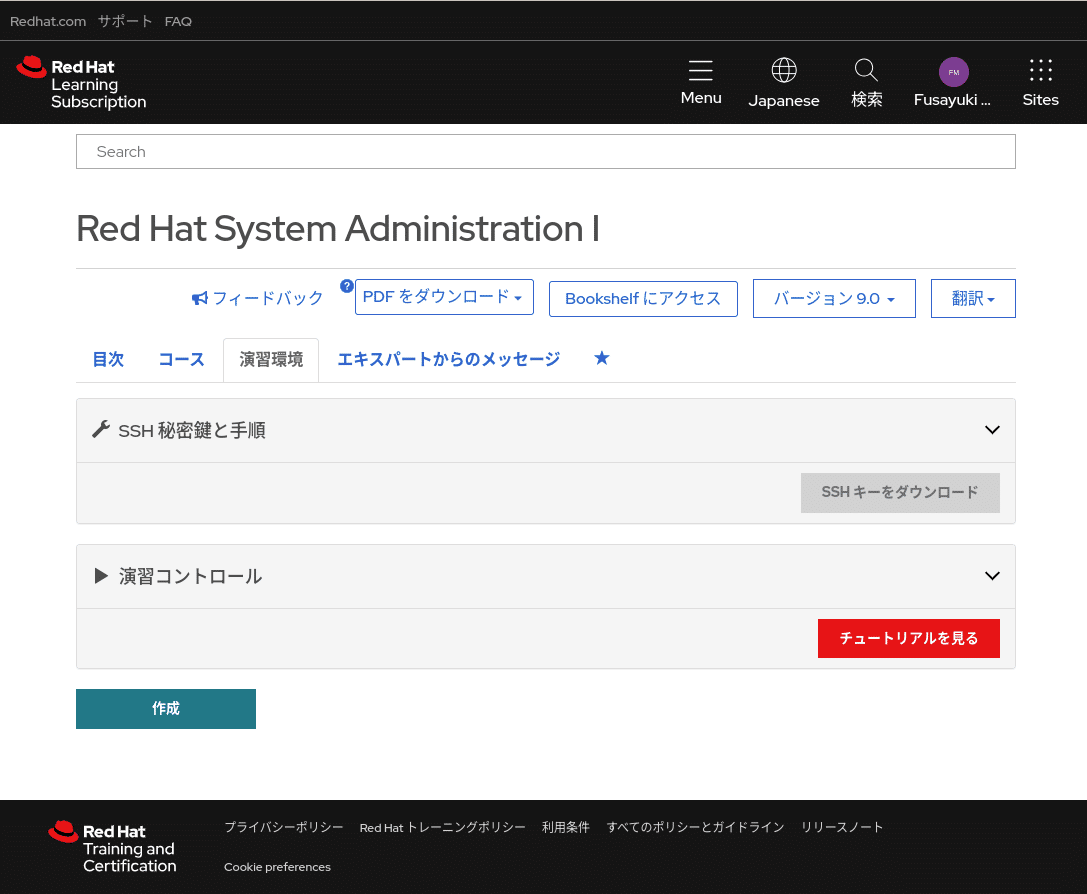Click the play triangle beside 演習コントロール
1087x894 pixels.
click(101, 576)
